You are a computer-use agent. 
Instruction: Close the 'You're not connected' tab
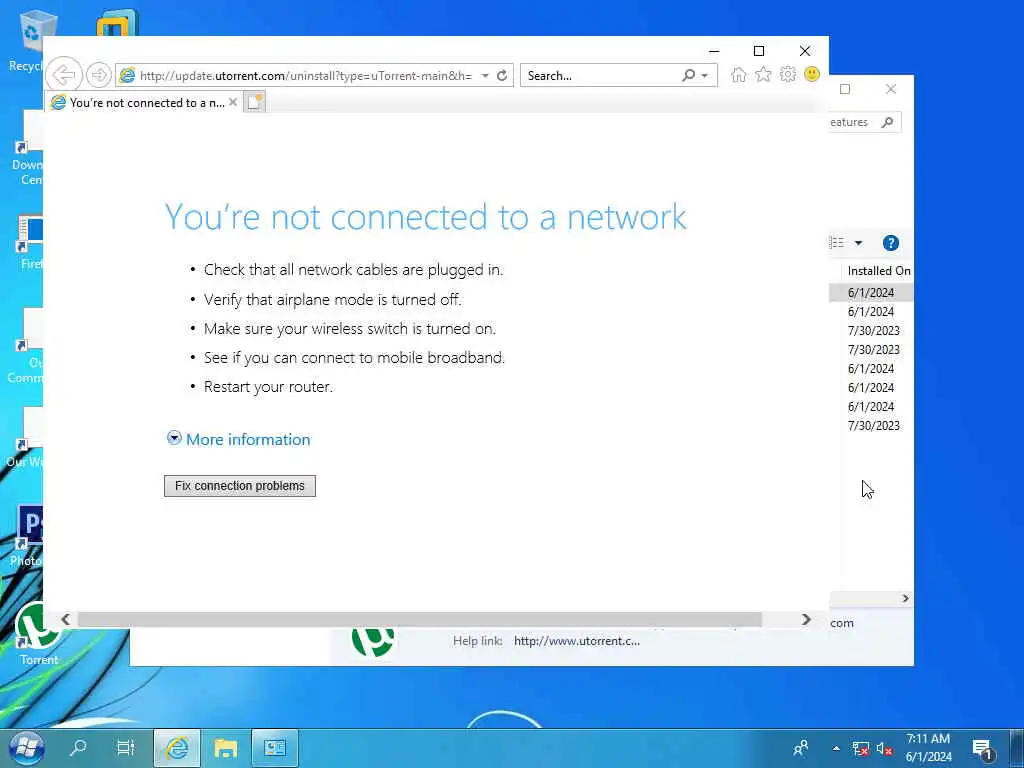(232, 103)
